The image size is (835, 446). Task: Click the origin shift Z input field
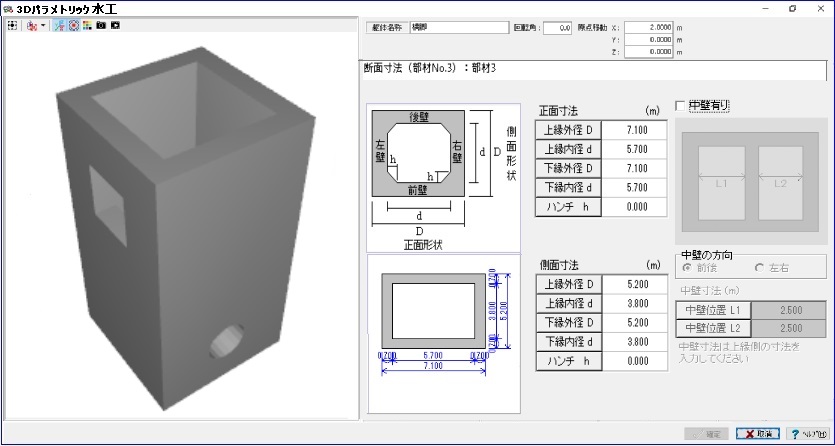point(649,52)
